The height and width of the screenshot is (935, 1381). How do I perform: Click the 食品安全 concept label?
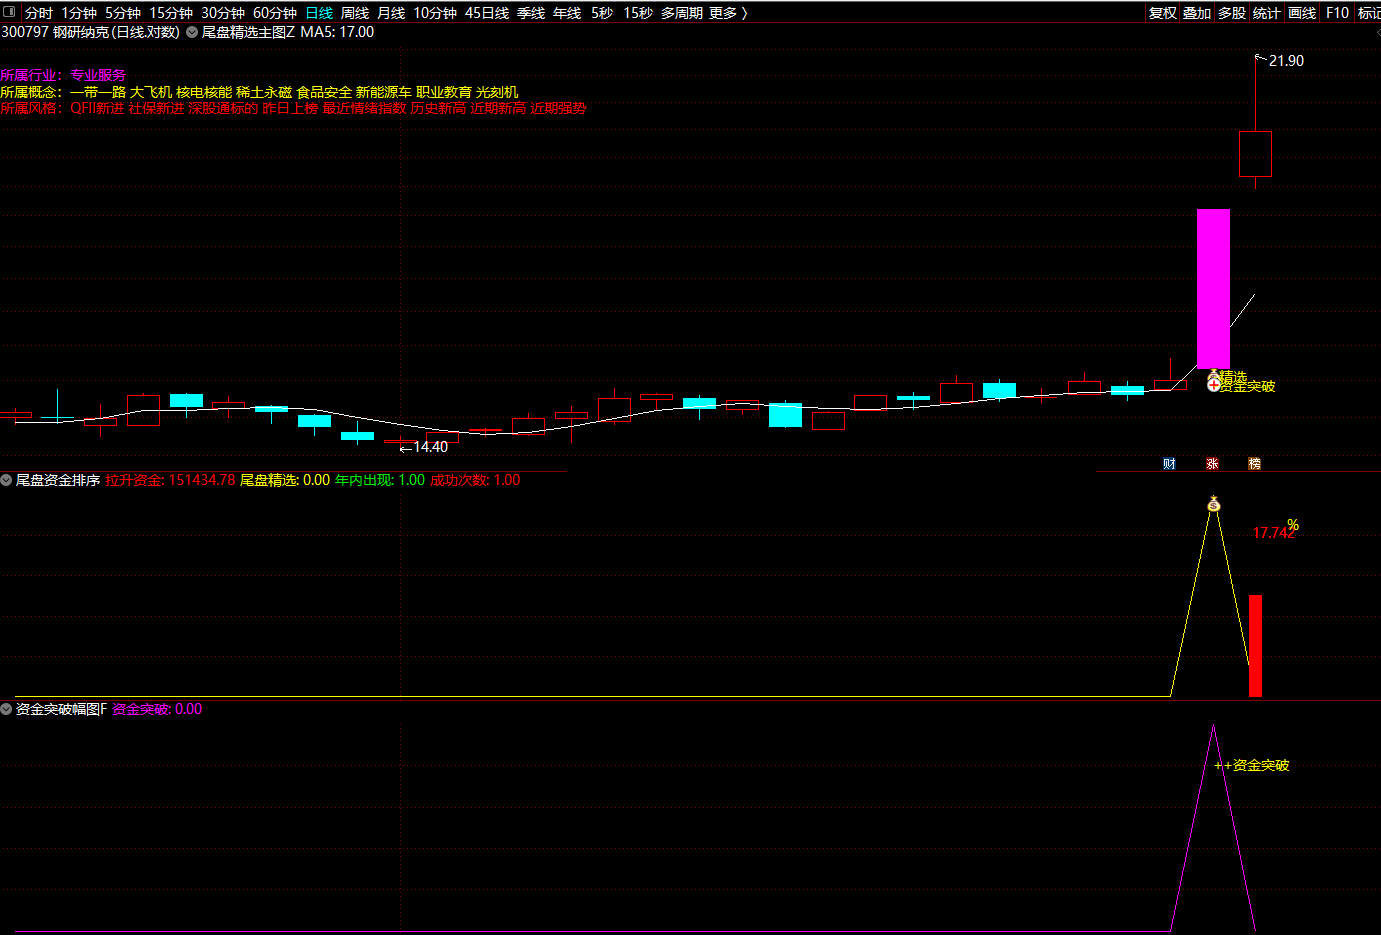[x=324, y=92]
